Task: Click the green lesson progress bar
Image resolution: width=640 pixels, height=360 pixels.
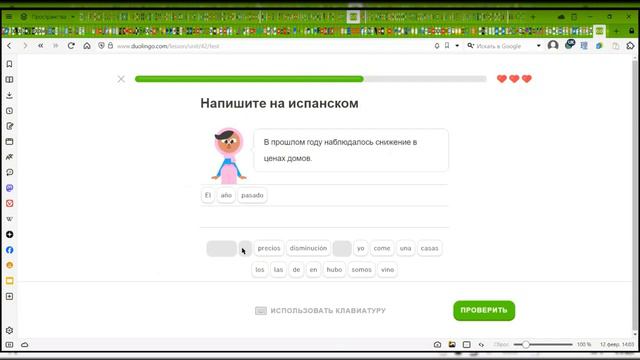Action: click(x=311, y=79)
